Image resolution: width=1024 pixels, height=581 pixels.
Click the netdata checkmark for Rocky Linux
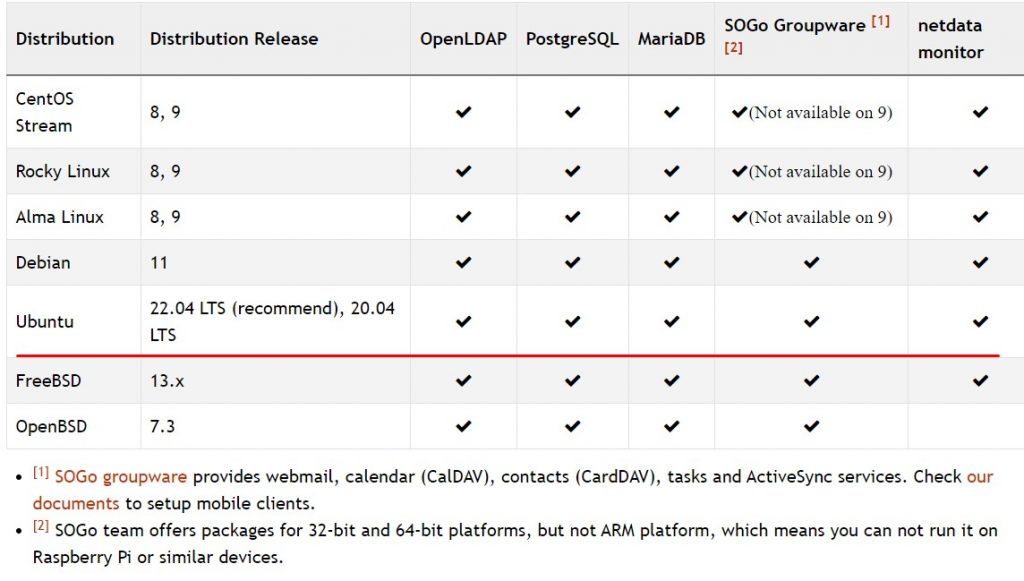980,171
